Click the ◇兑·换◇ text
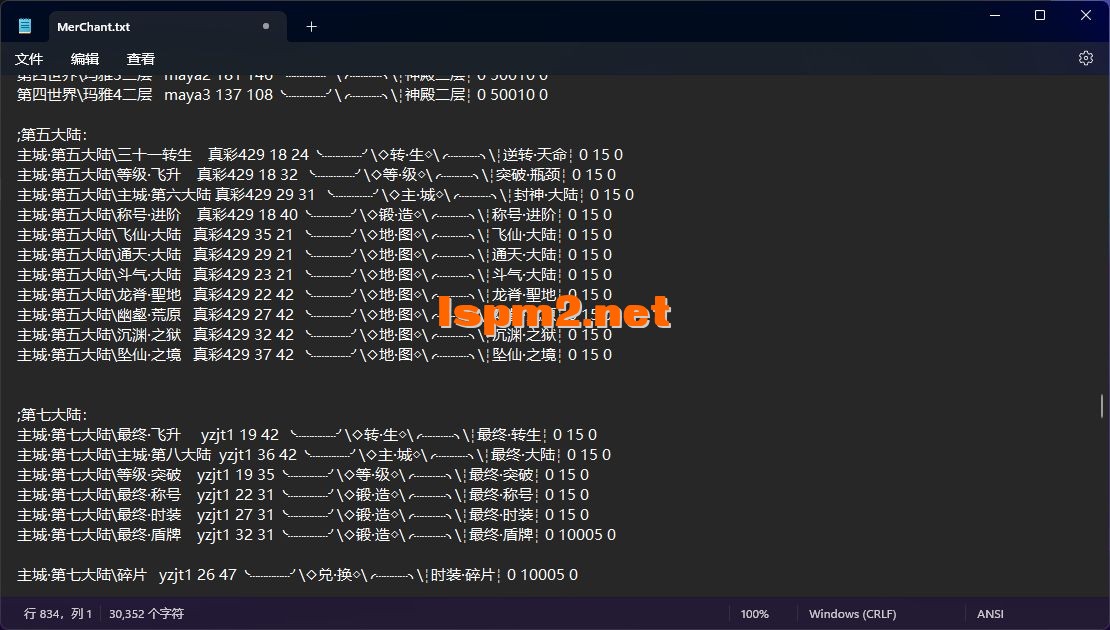This screenshot has width=1110, height=630. pos(335,575)
